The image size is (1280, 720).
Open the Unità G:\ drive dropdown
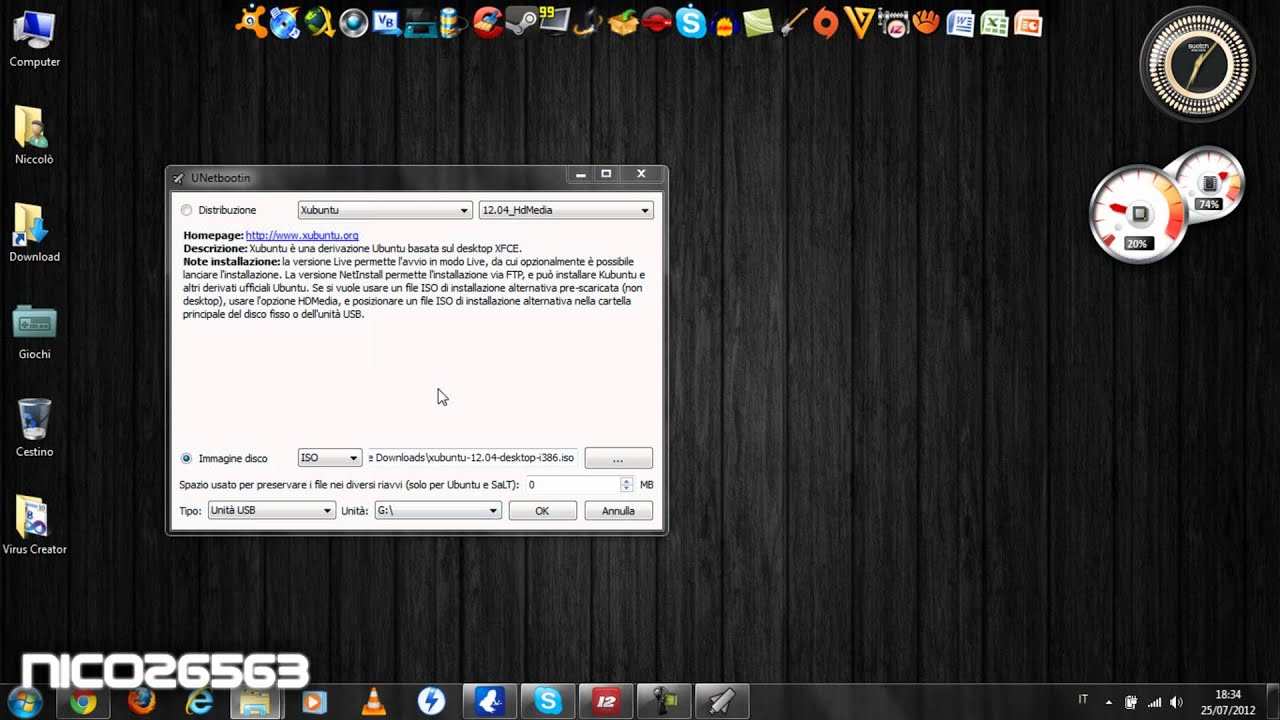(x=437, y=511)
